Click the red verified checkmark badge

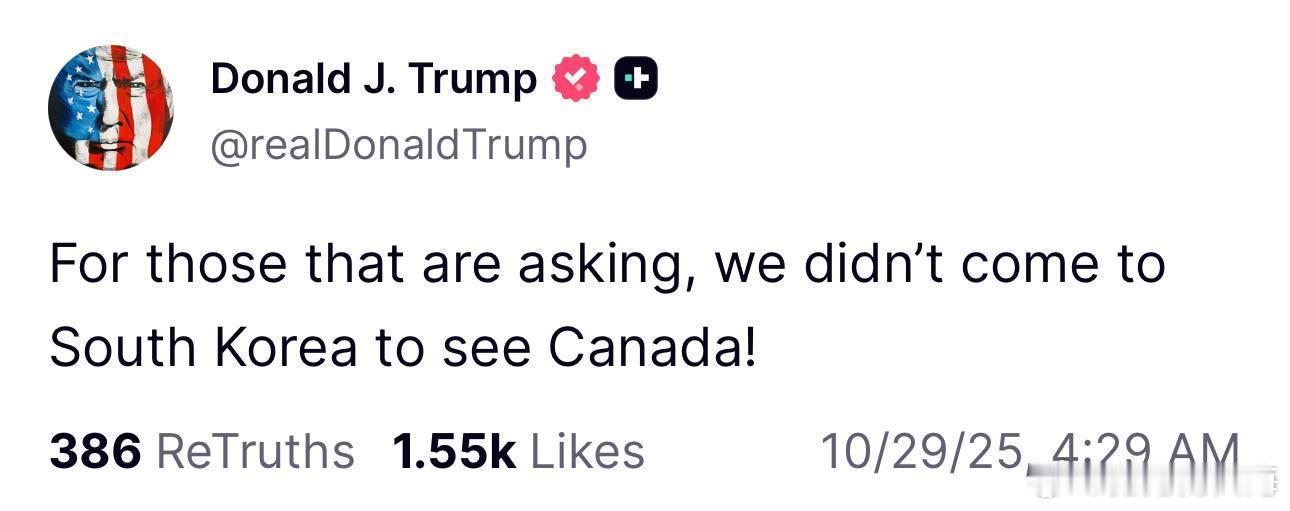coord(575,79)
